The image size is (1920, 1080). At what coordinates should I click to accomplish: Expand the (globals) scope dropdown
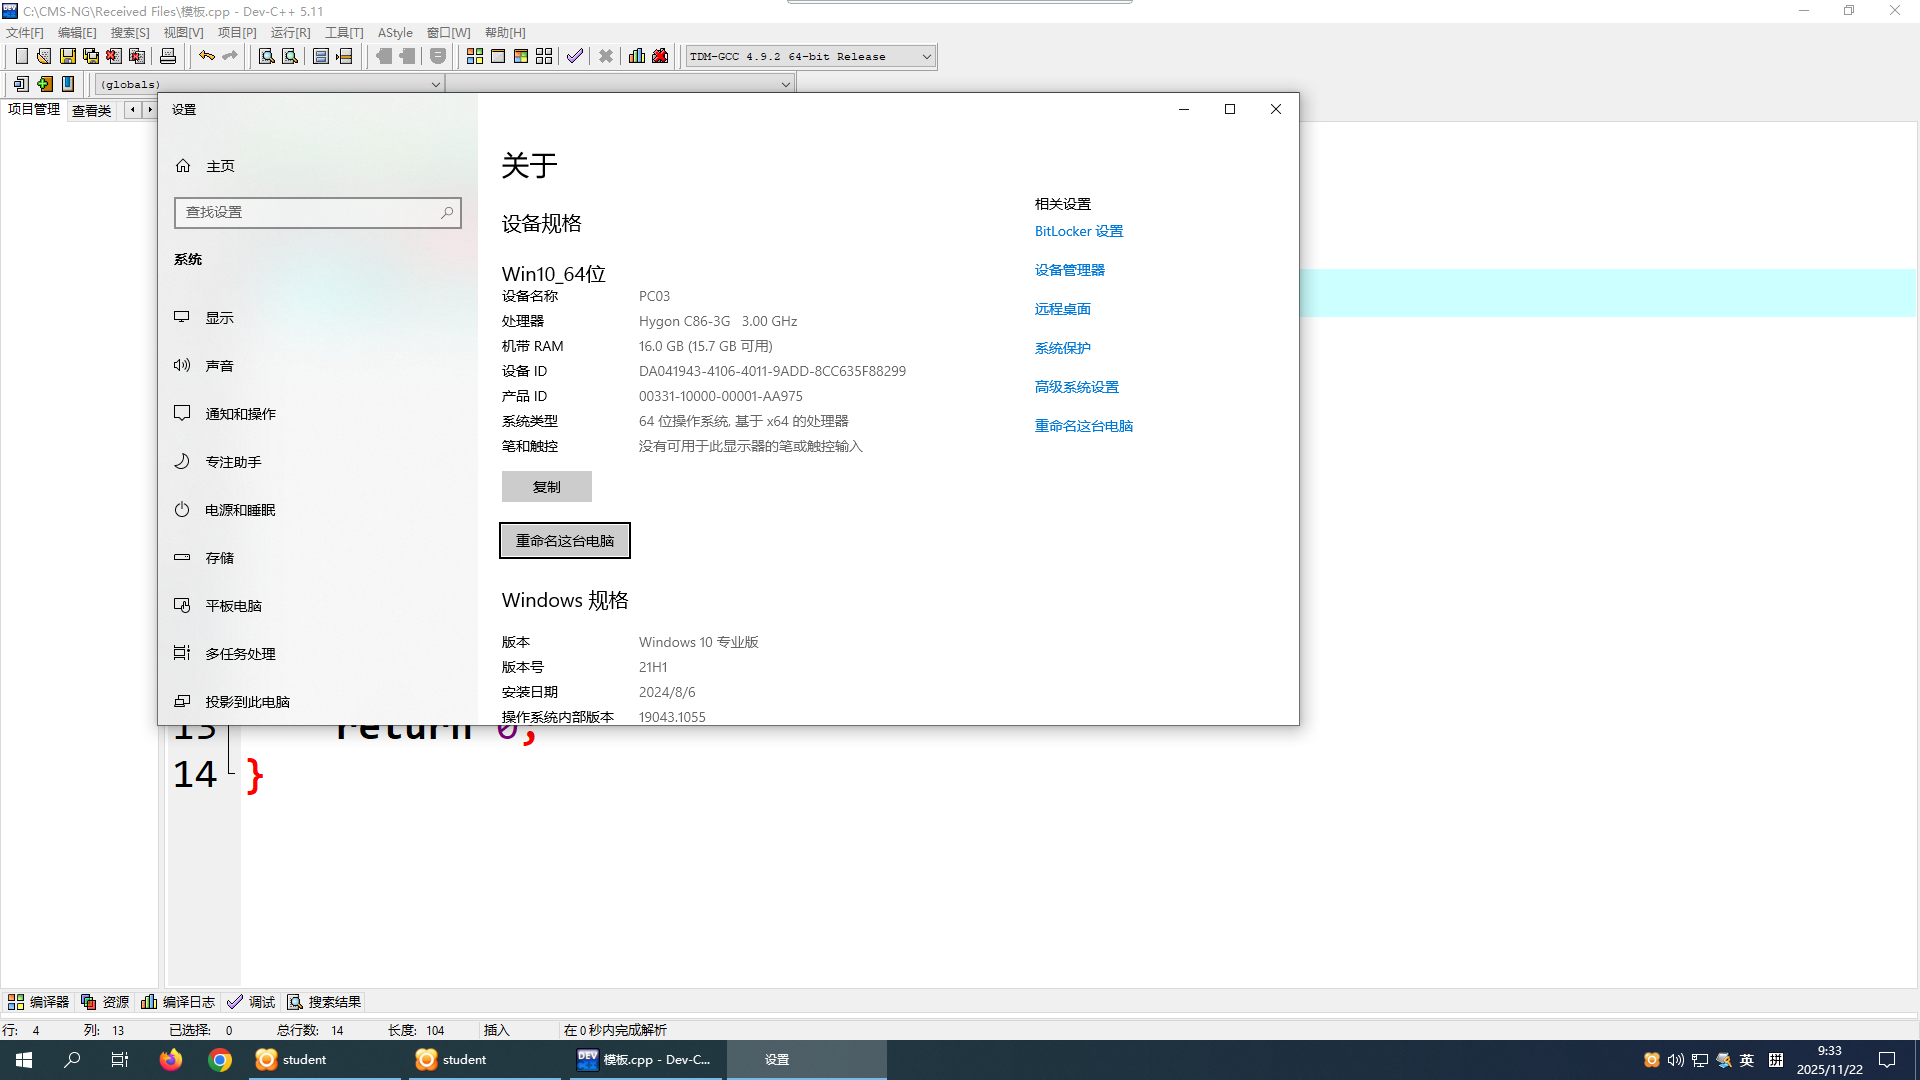[x=435, y=85]
